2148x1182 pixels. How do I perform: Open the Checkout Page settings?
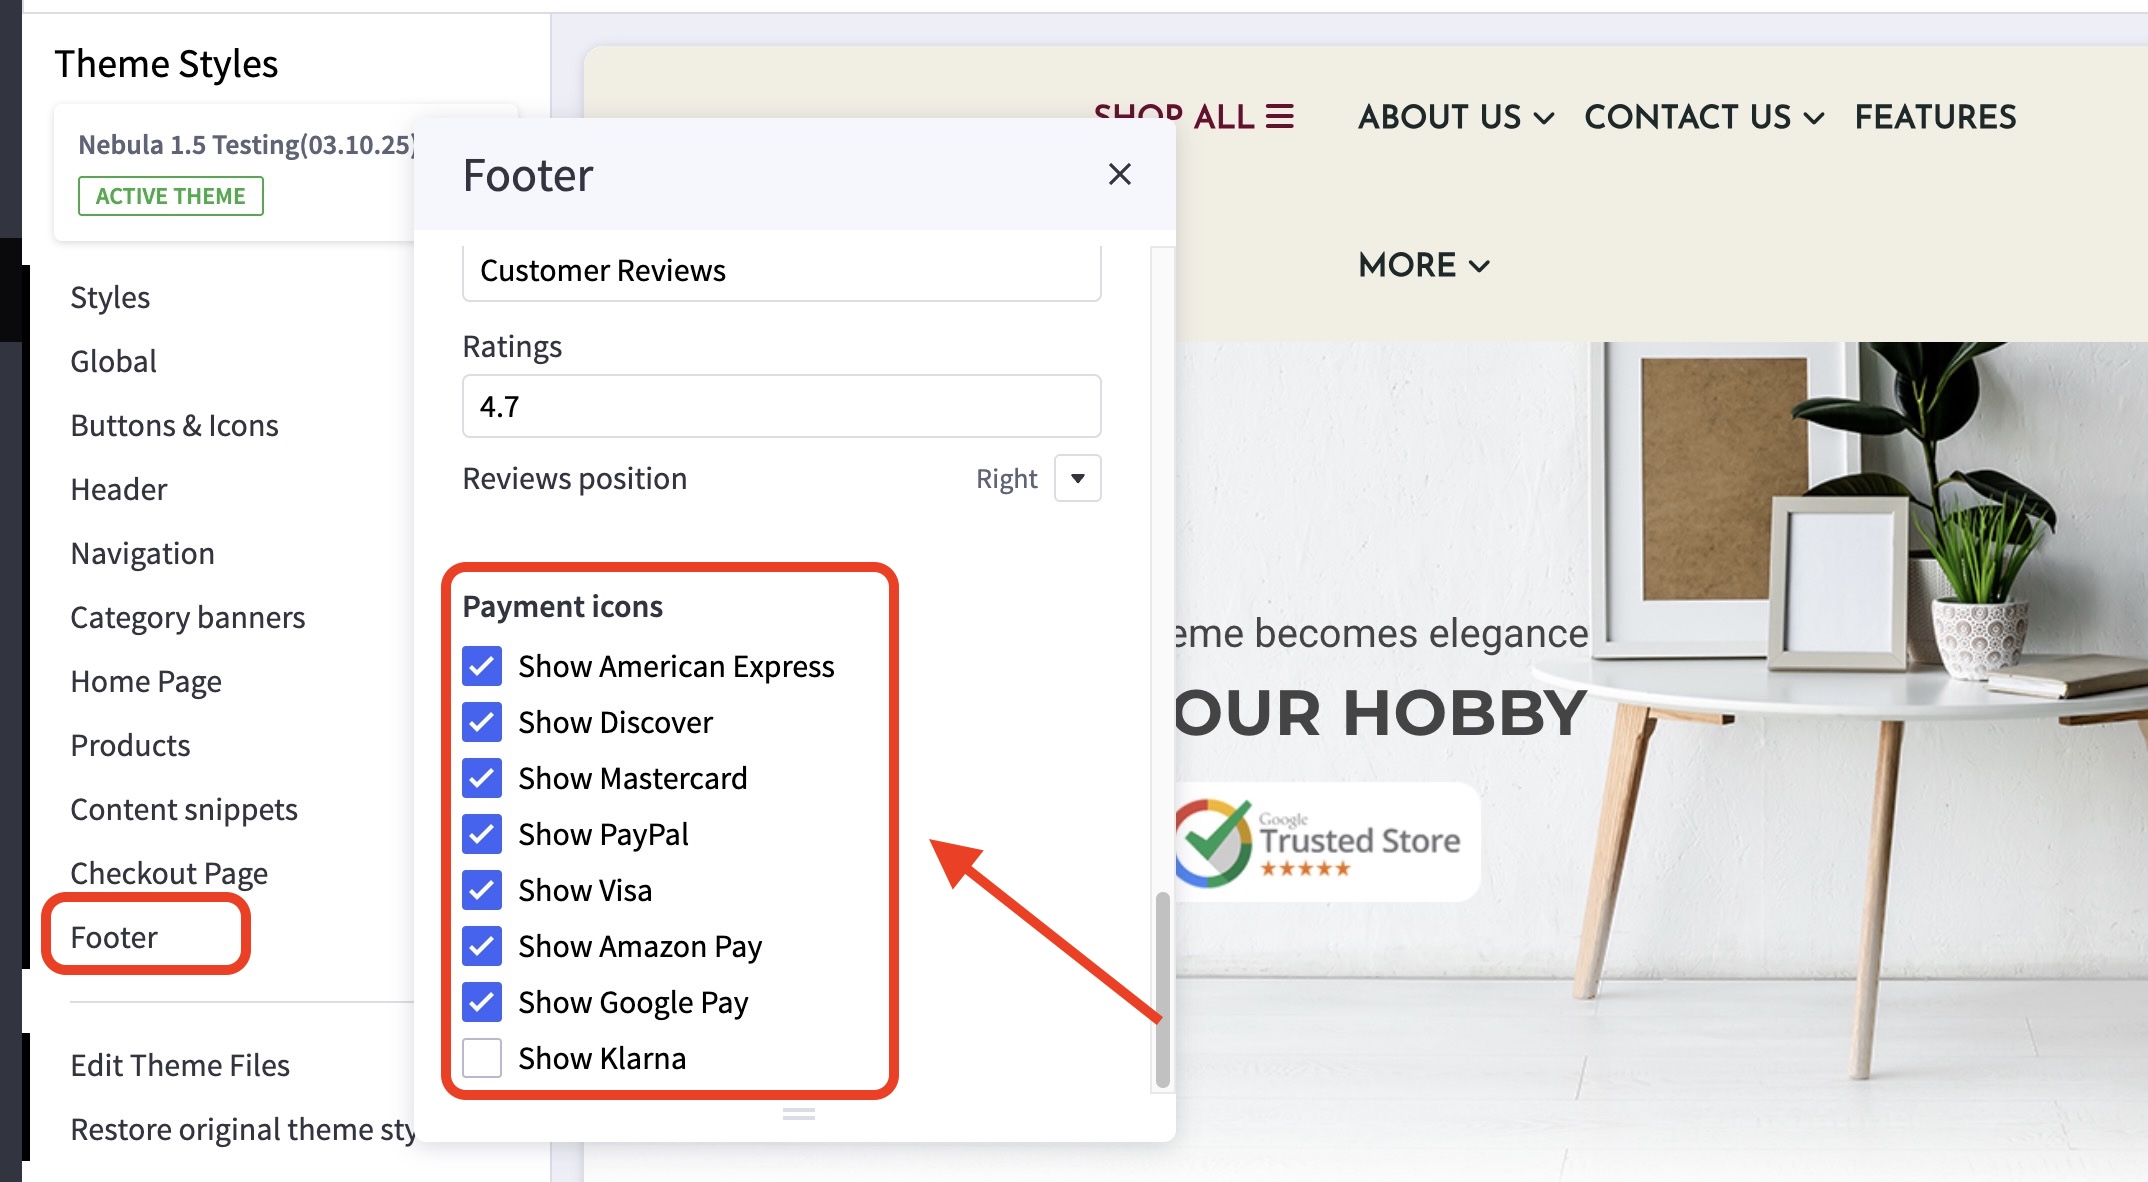169,873
